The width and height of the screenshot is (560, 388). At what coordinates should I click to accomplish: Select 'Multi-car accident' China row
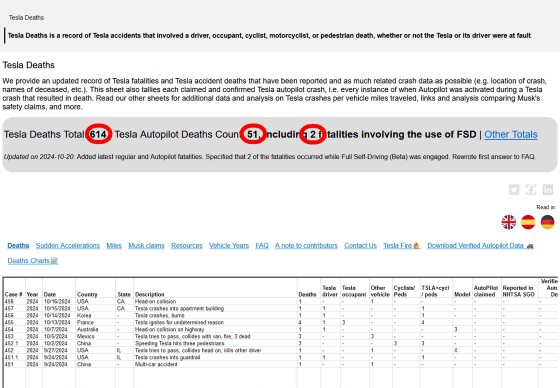156,364
